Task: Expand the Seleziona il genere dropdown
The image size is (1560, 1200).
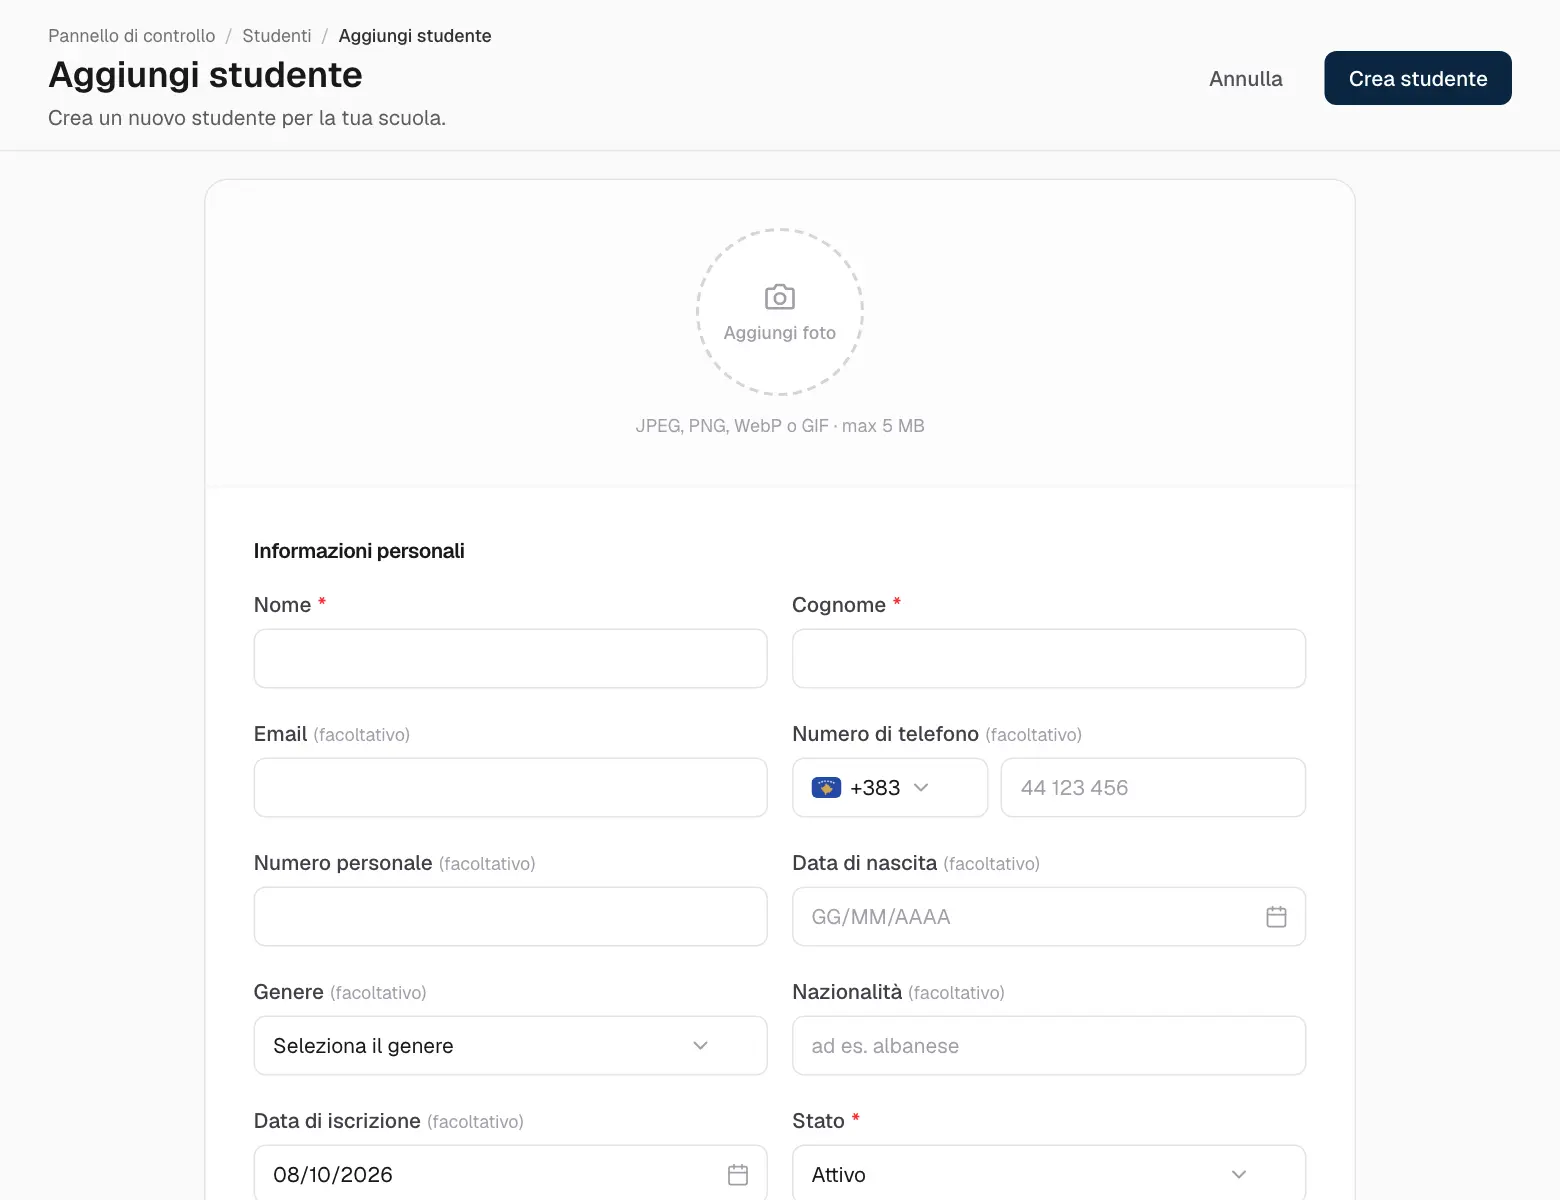Action: 510,1046
